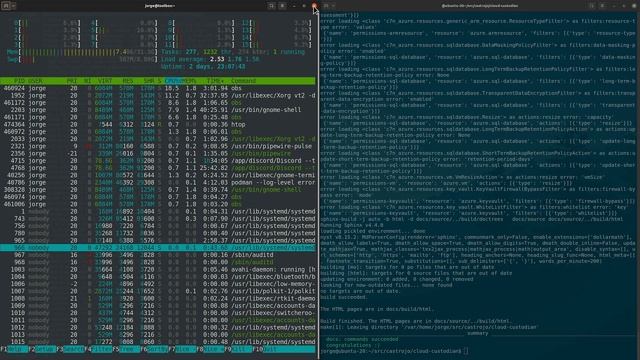Viewport: 640px width, 360px height.
Task: Click shell prompt line in right terminal
Action: click(394, 351)
